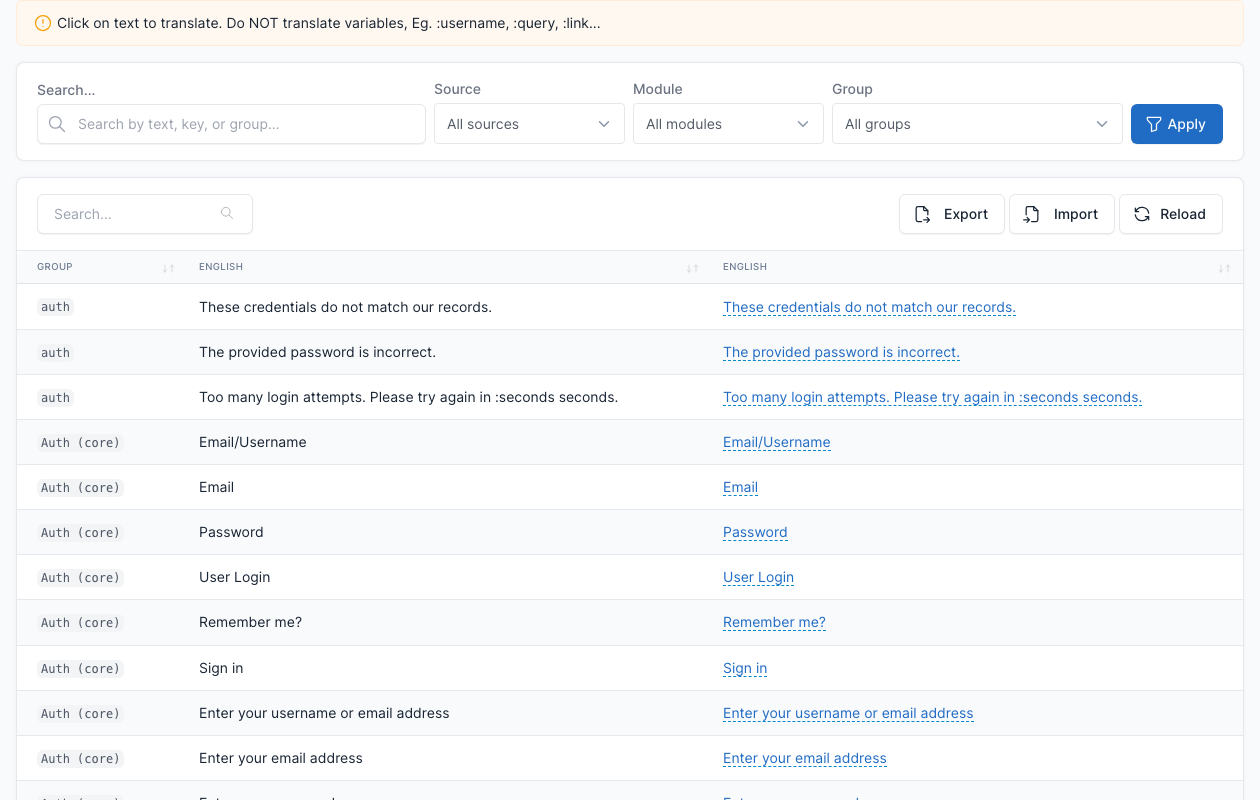Viewport: 1260px width, 800px height.
Task: Edit the 'Email/Username' translation link
Action: point(777,442)
